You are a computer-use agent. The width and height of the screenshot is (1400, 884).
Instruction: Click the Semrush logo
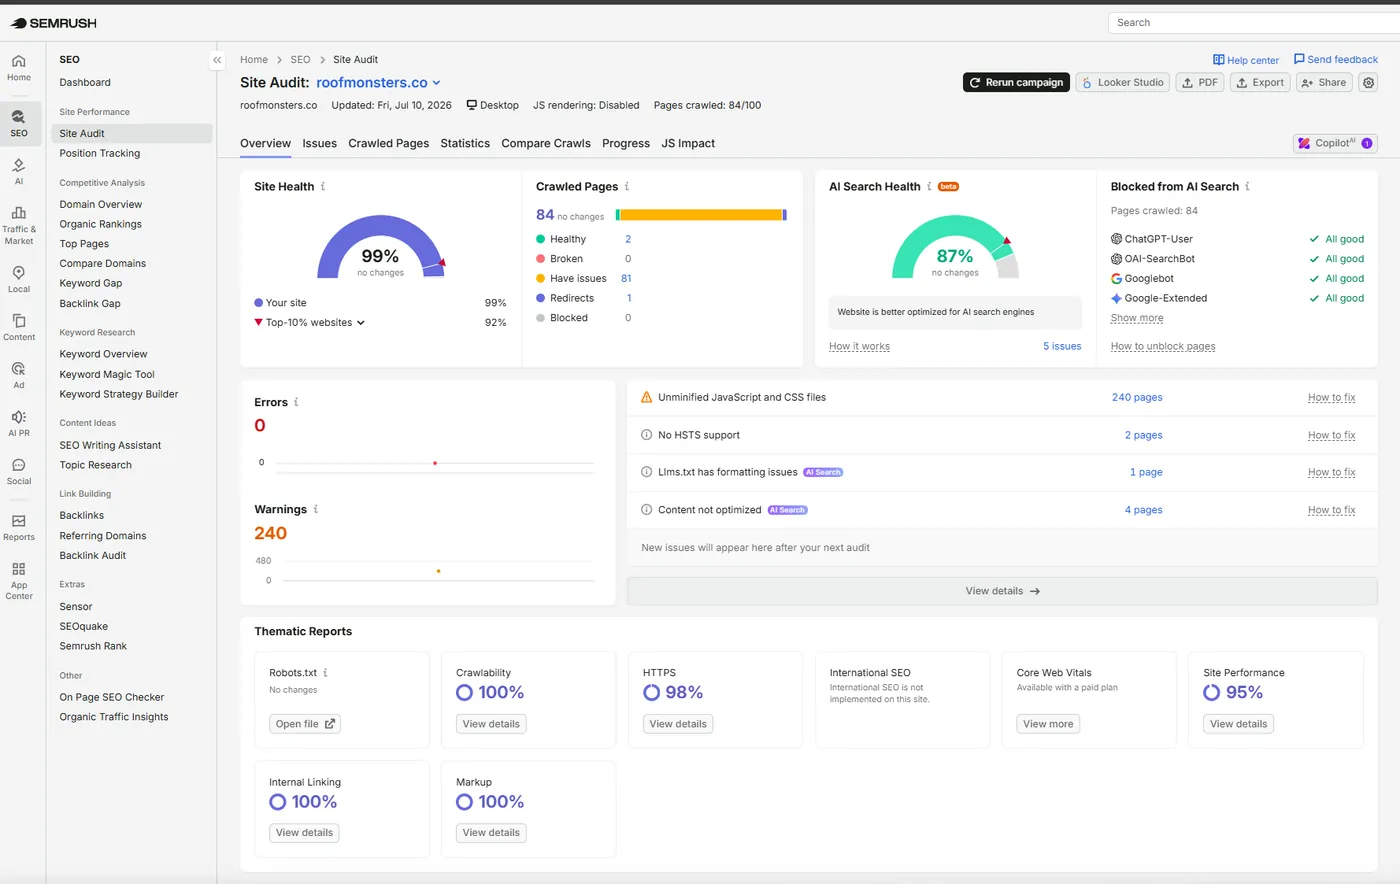[54, 23]
